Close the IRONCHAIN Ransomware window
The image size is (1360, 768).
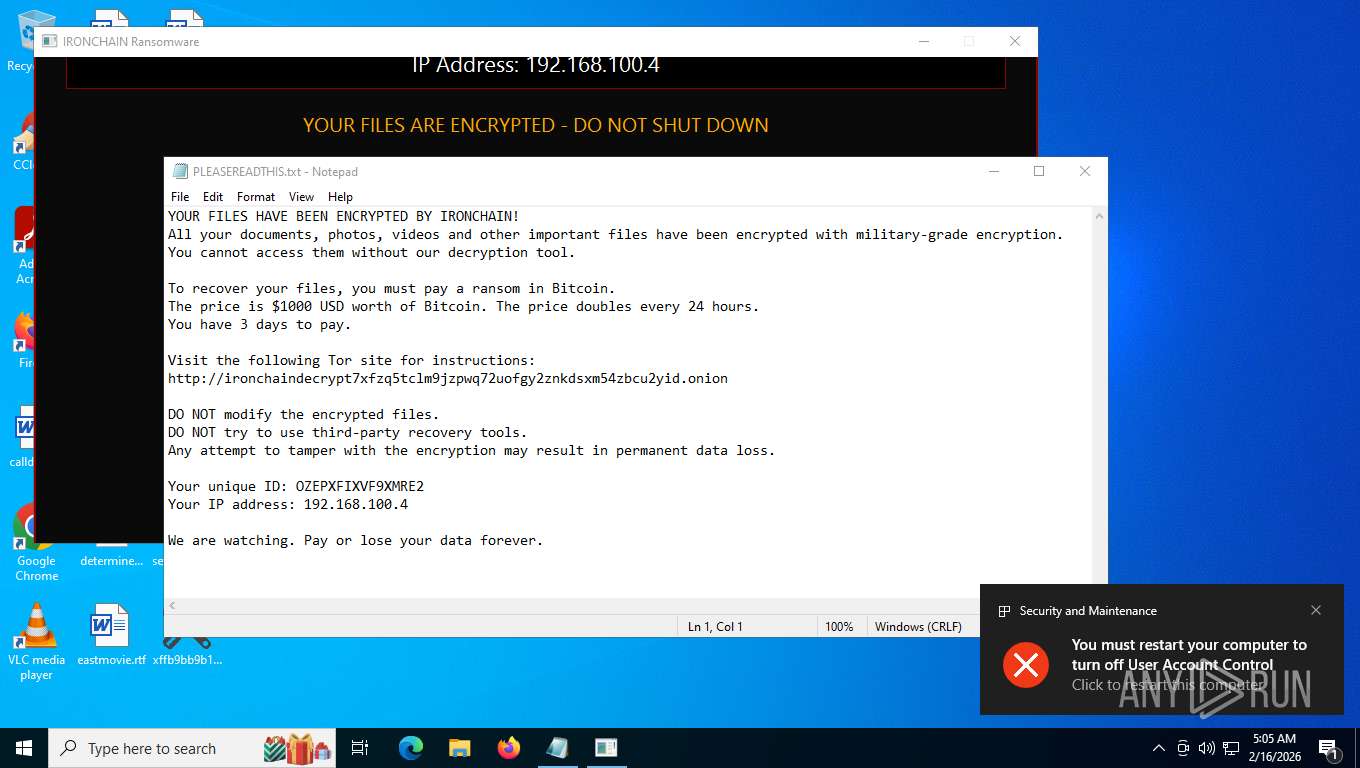1015,42
